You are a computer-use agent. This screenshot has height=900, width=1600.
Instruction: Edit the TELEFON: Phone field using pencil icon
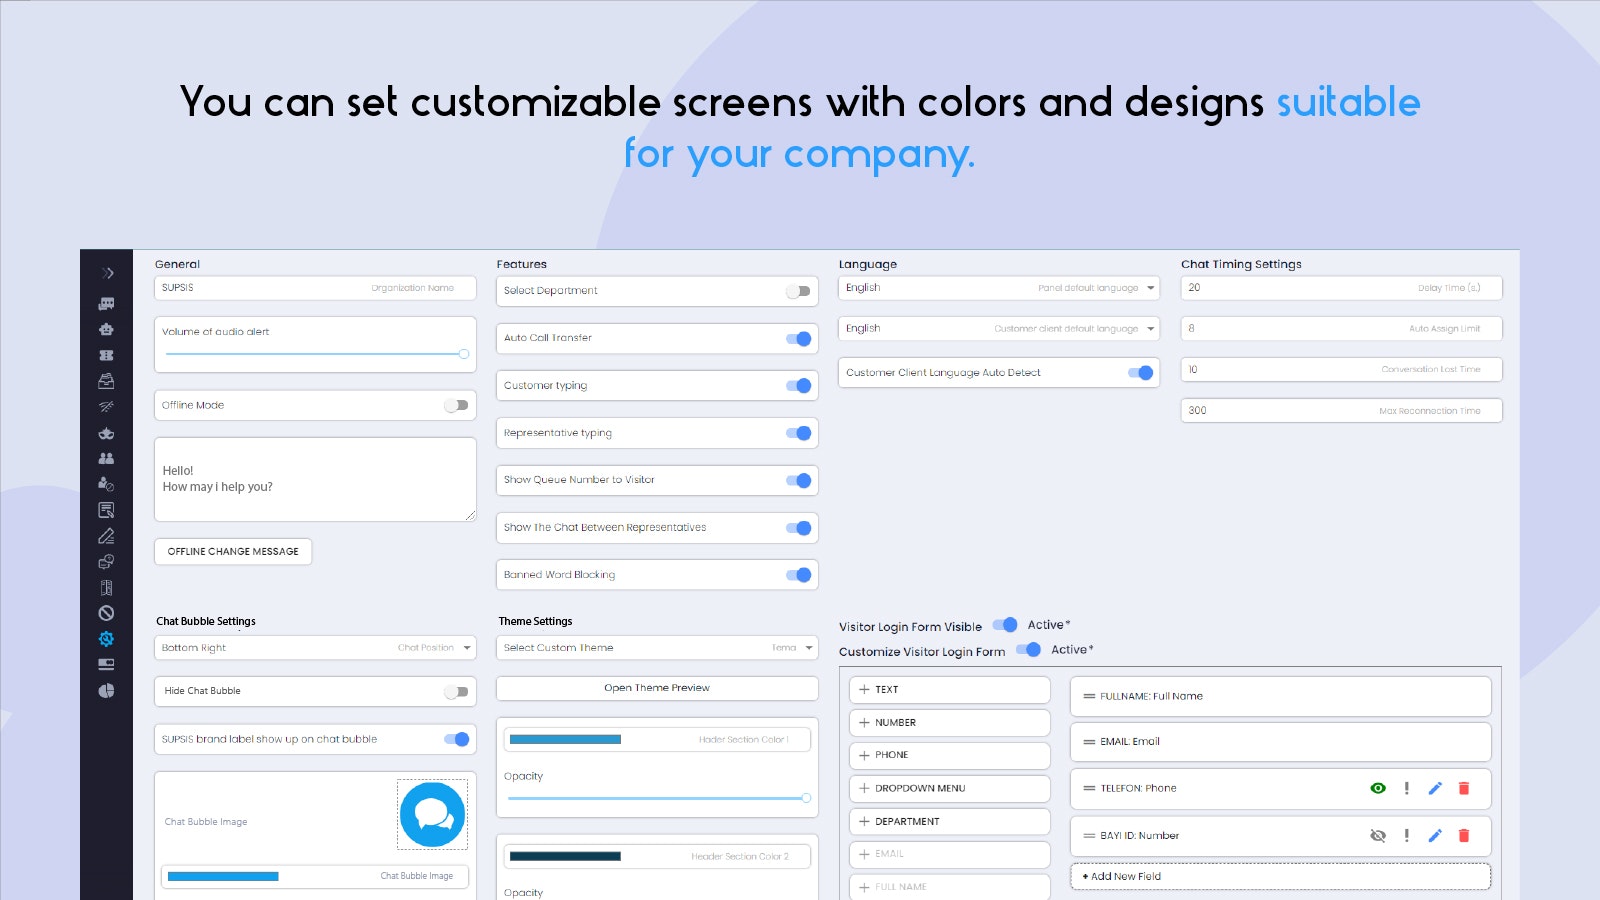point(1435,788)
